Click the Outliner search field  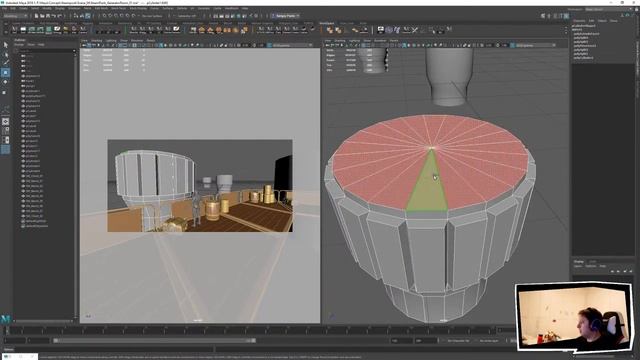click(x=45, y=51)
